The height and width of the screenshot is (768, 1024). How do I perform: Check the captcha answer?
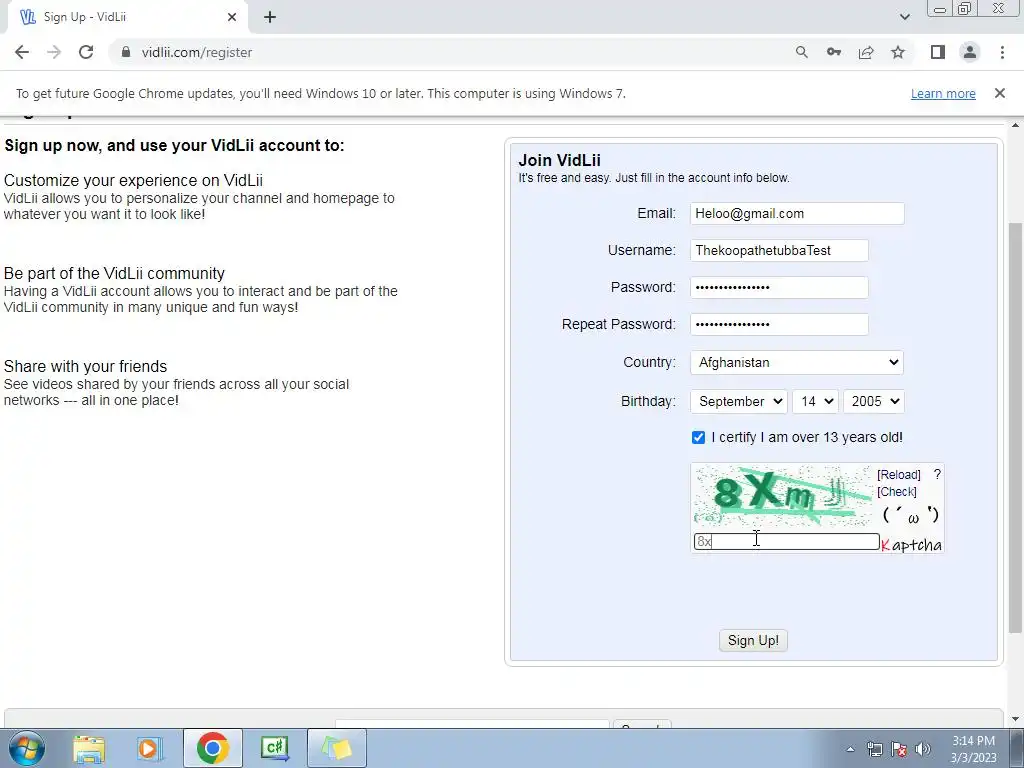point(897,492)
